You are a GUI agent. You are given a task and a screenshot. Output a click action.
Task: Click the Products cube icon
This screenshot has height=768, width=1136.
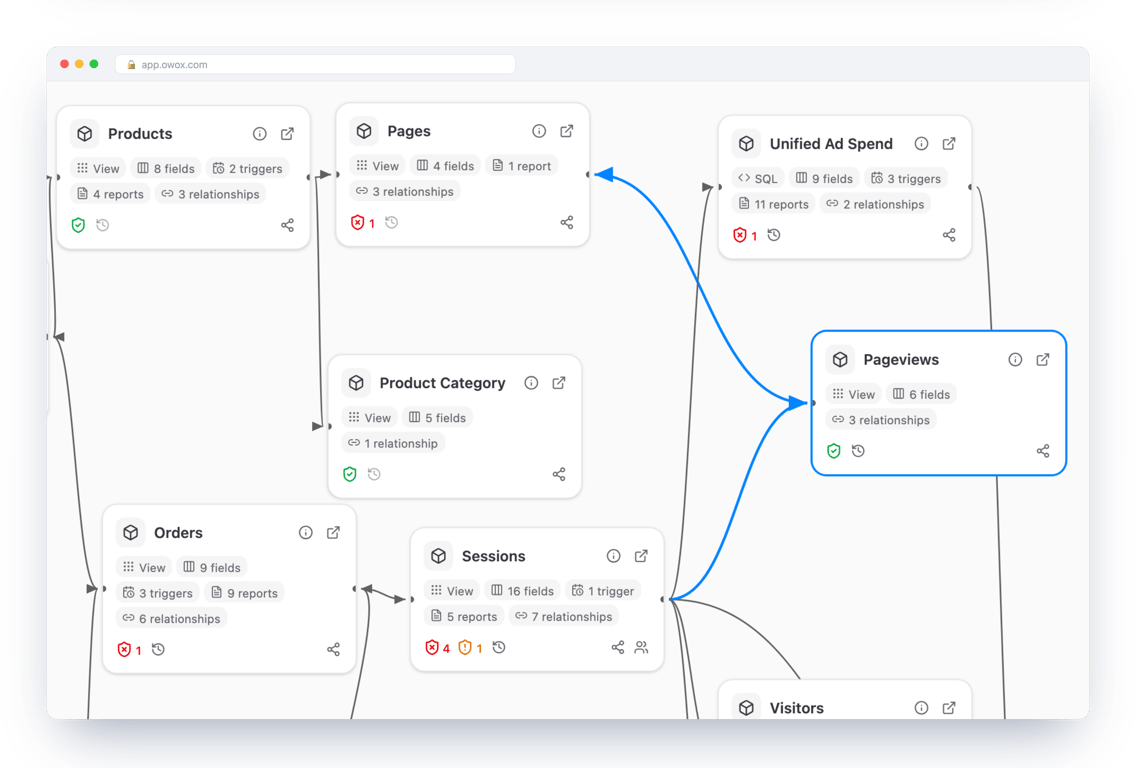coord(85,134)
